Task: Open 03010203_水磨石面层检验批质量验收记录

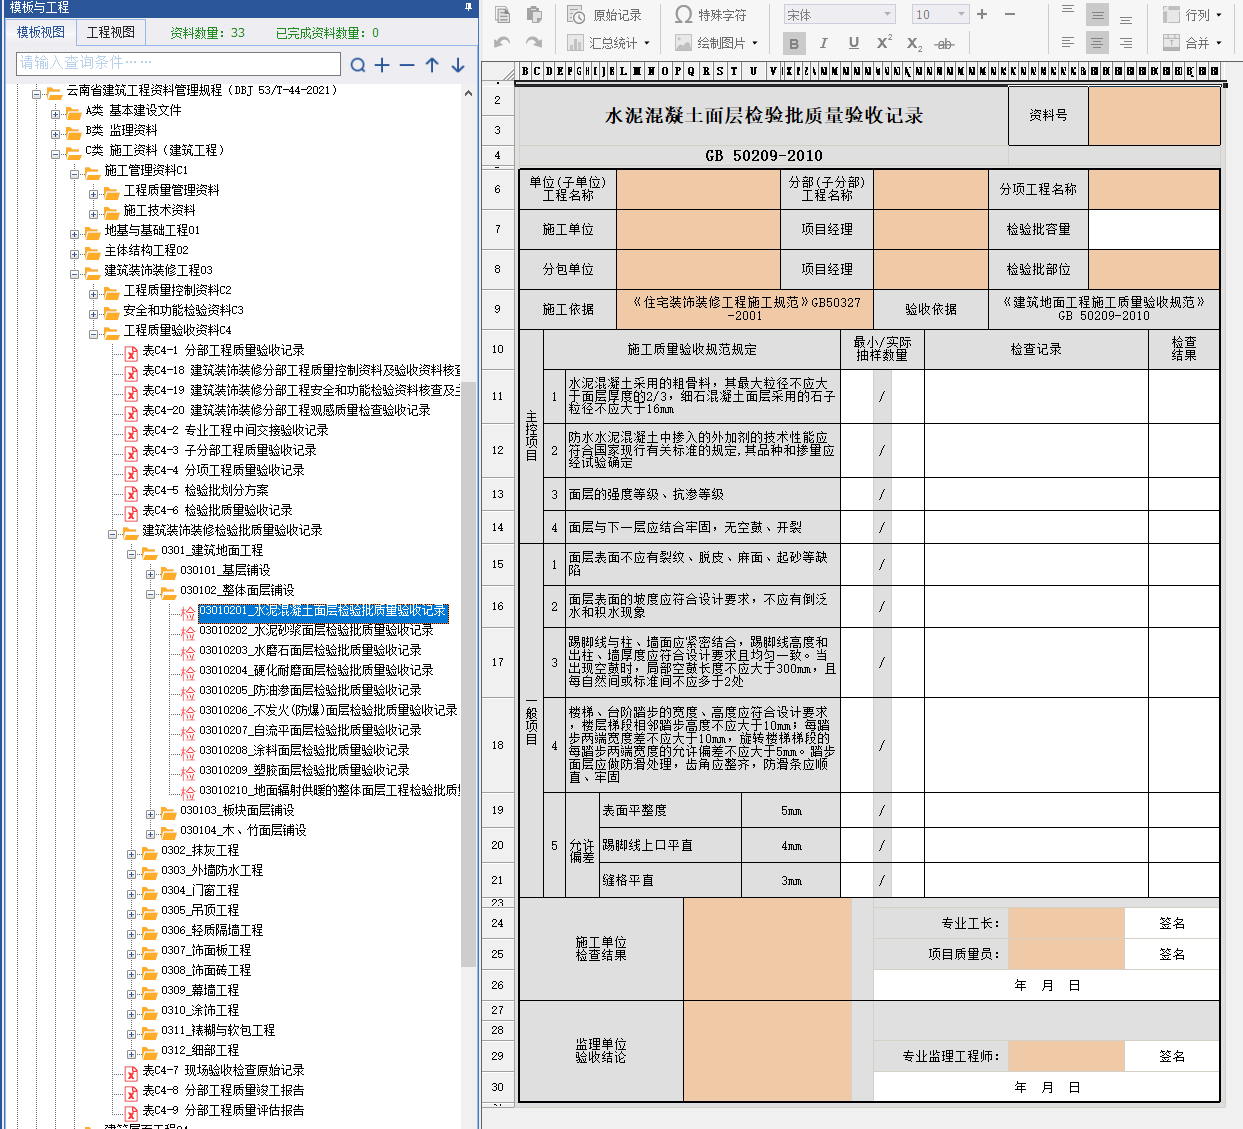Action: (310, 650)
